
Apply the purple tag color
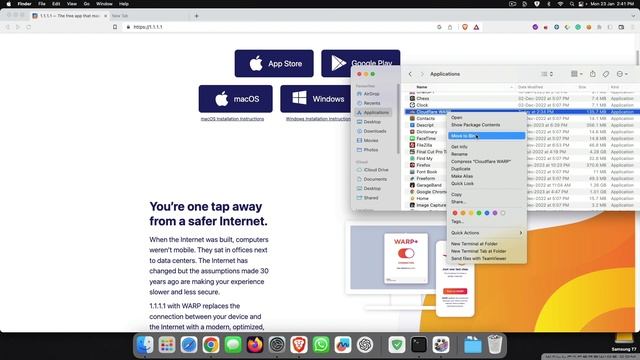pyautogui.click(x=495, y=213)
